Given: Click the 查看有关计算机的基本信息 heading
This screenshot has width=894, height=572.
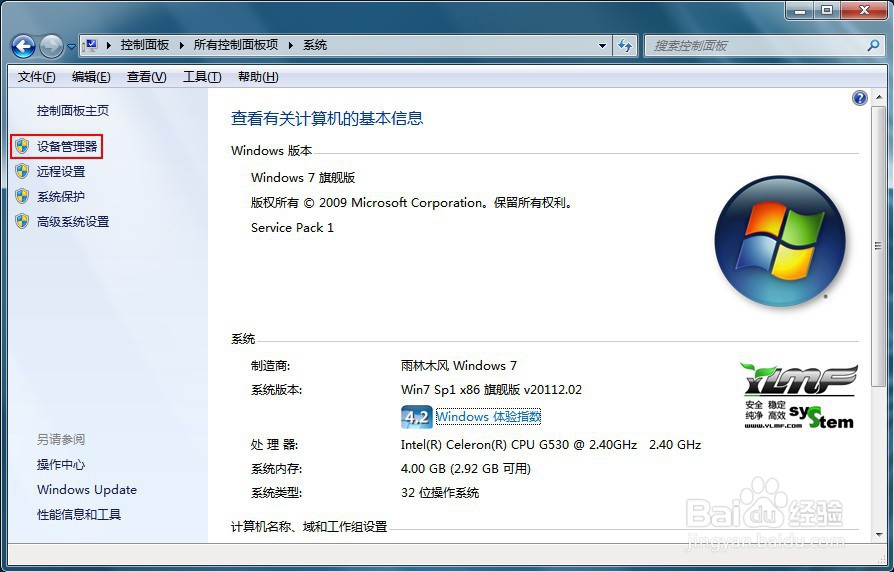Looking at the screenshot, I should point(327,118).
